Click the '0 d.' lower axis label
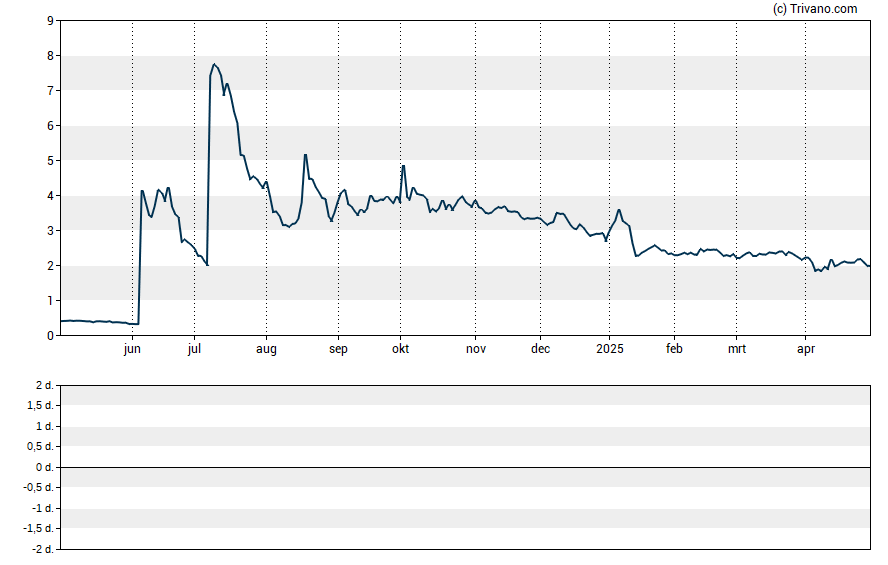 44,467
